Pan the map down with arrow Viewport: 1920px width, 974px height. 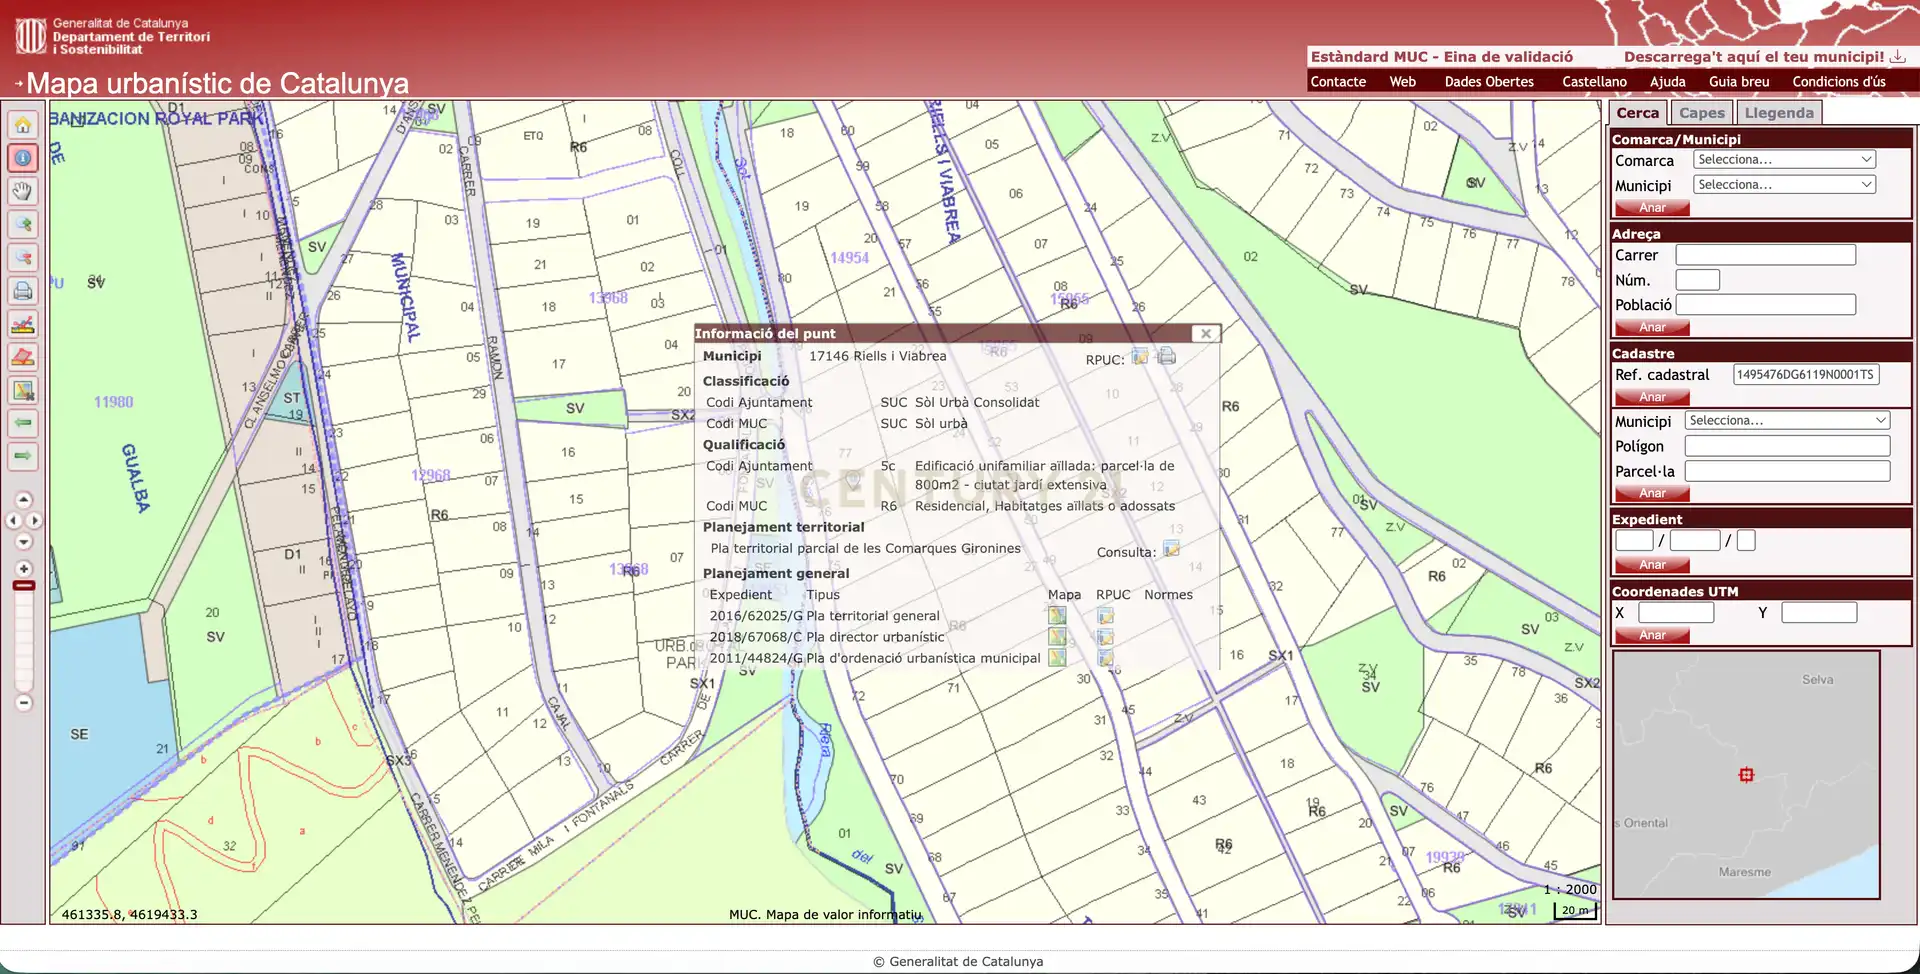click(24, 541)
